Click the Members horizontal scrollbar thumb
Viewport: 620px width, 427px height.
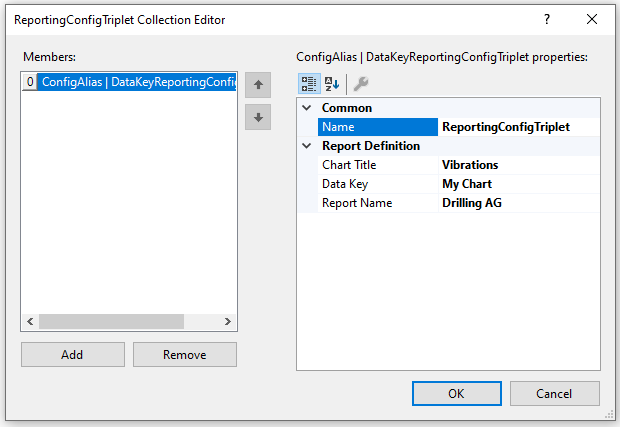click(112, 321)
